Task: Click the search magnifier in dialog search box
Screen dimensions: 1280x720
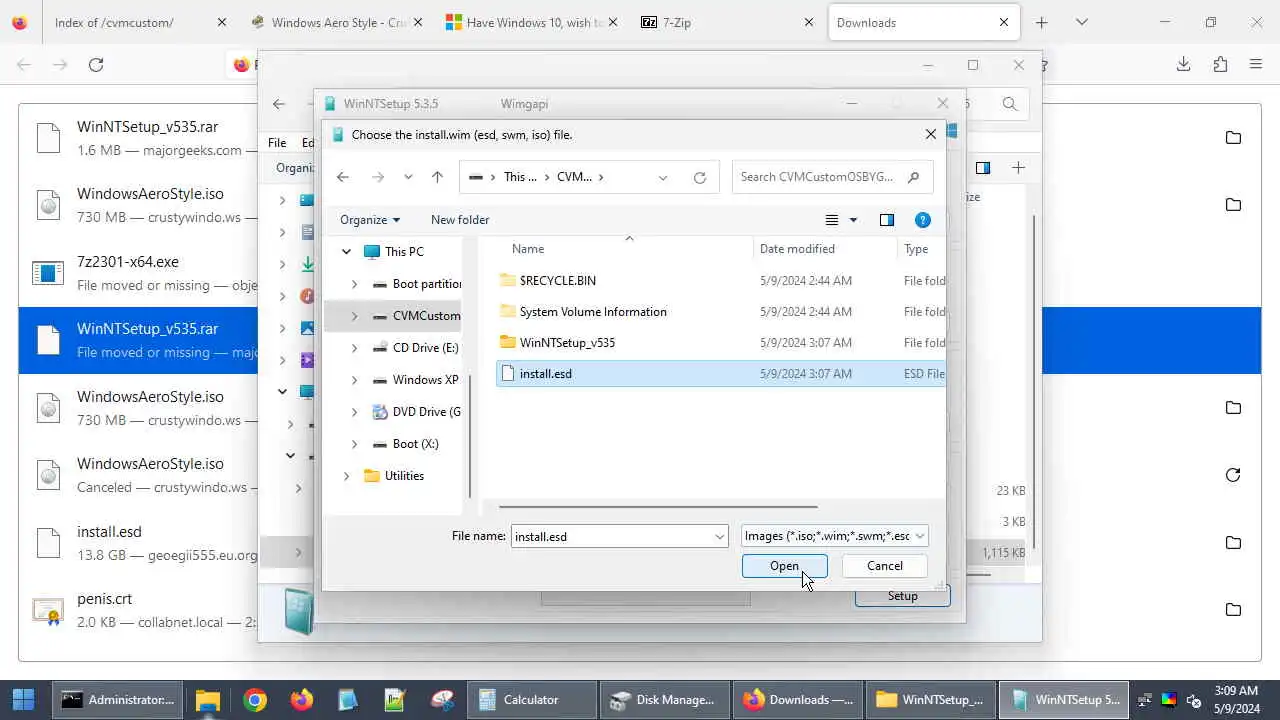Action: [913, 177]
